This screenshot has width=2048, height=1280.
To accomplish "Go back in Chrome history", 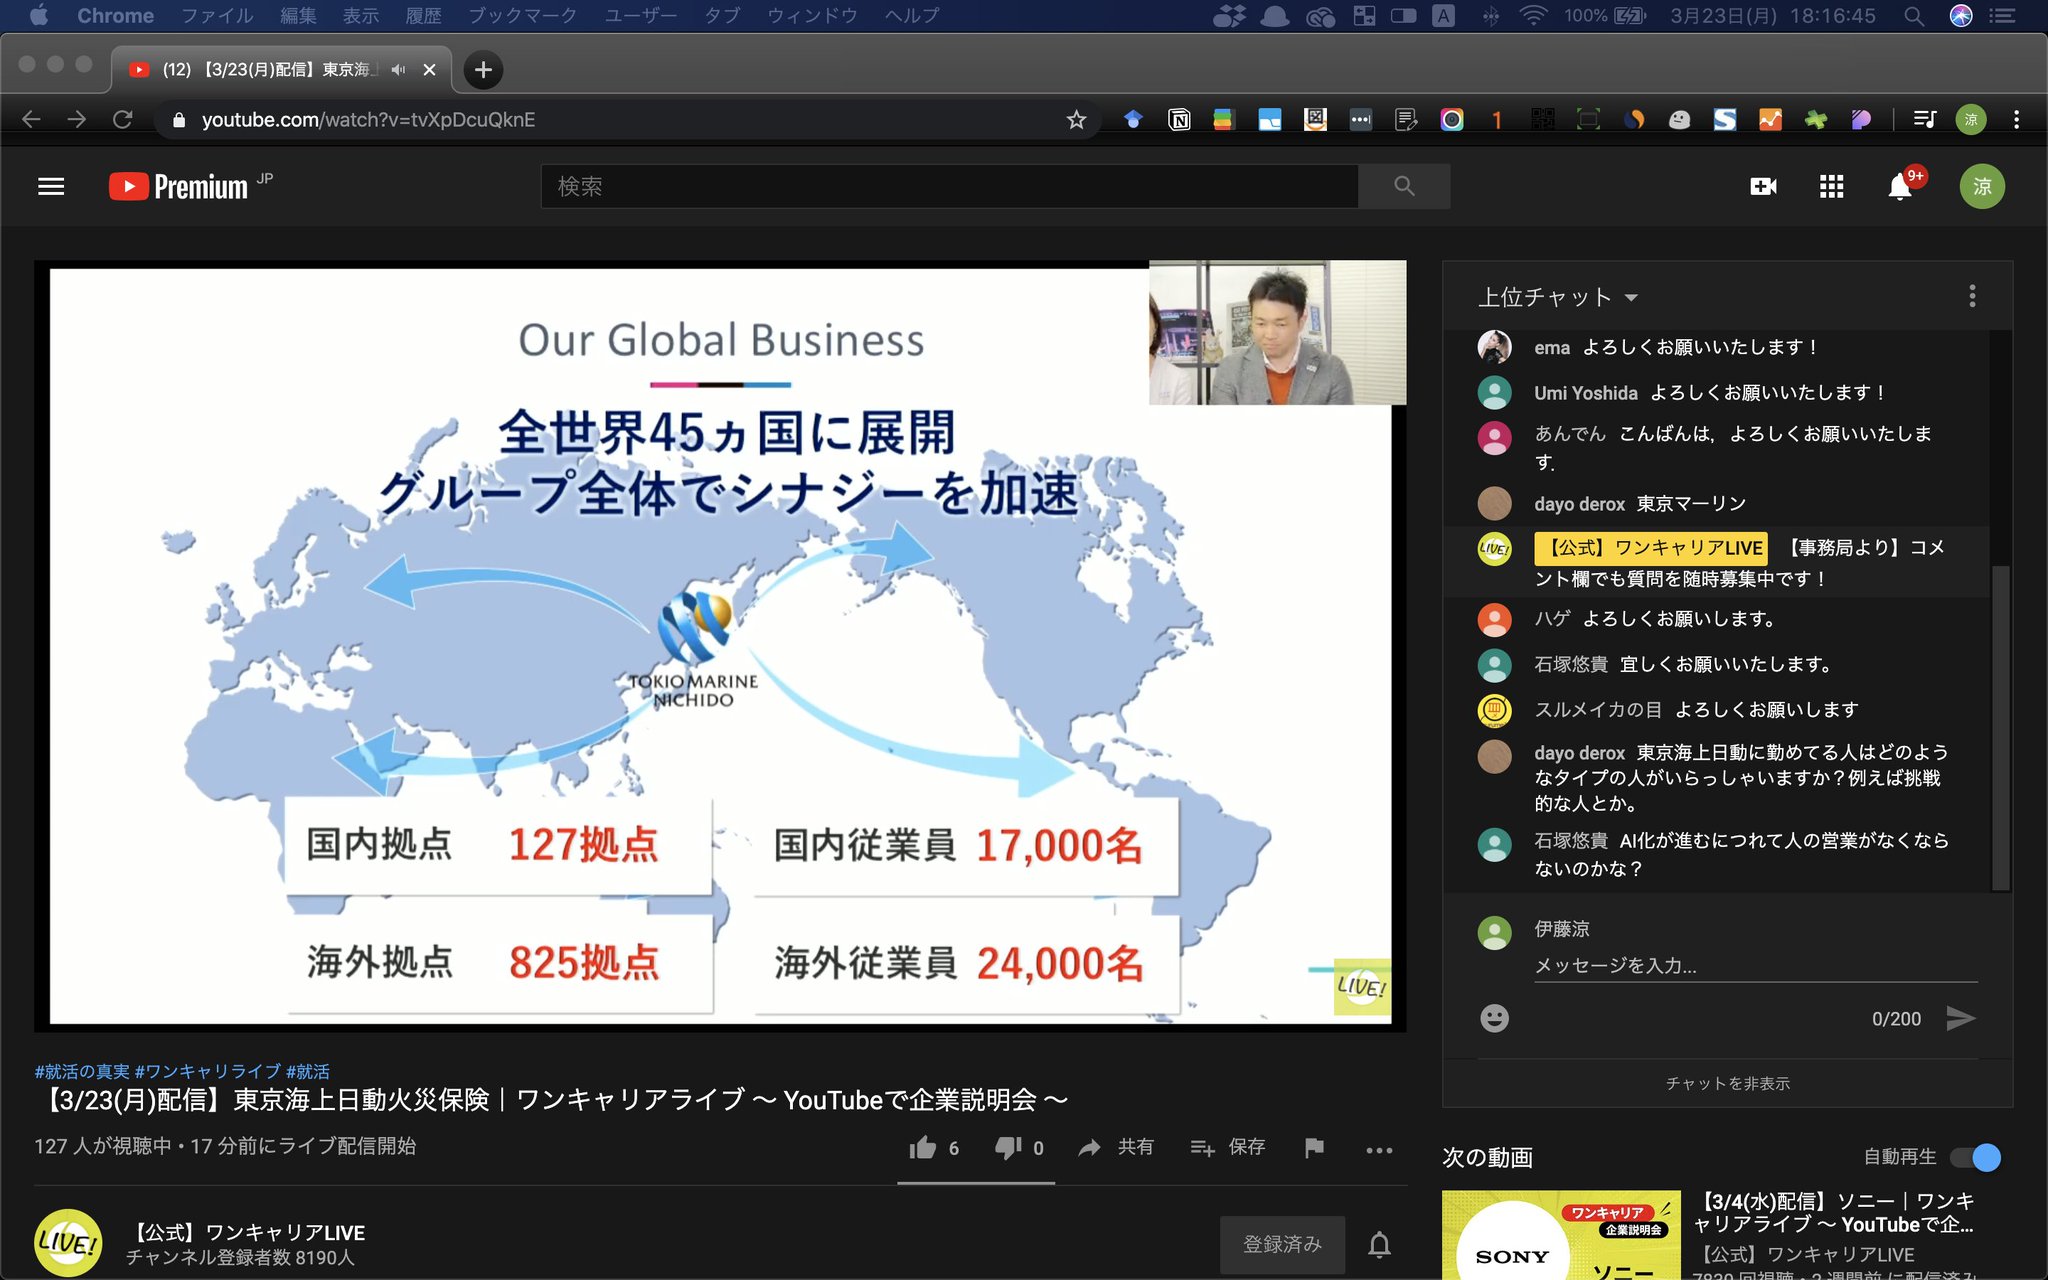I will (31, 120).
